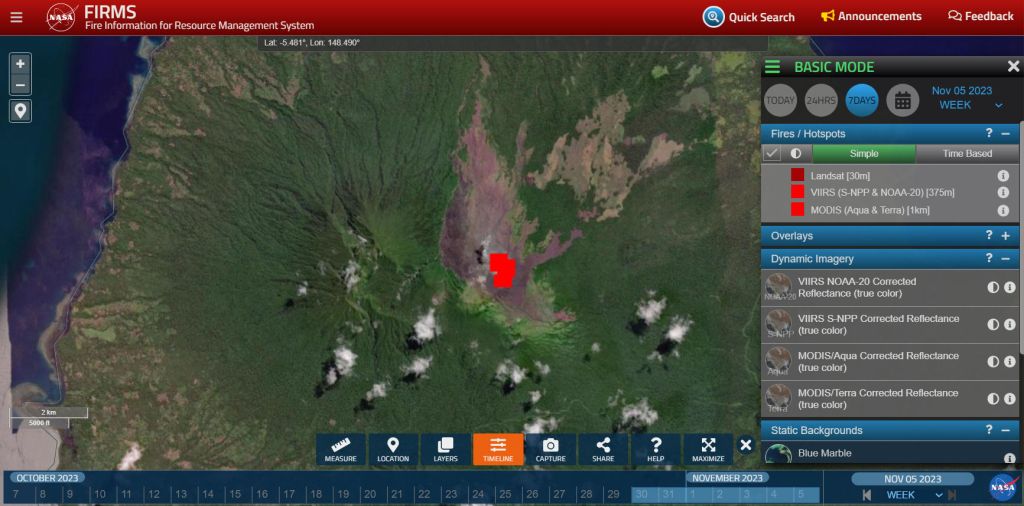Expand the Overlays section
The height and width of the screenshot is (506, 1024).
point(1005,236)
